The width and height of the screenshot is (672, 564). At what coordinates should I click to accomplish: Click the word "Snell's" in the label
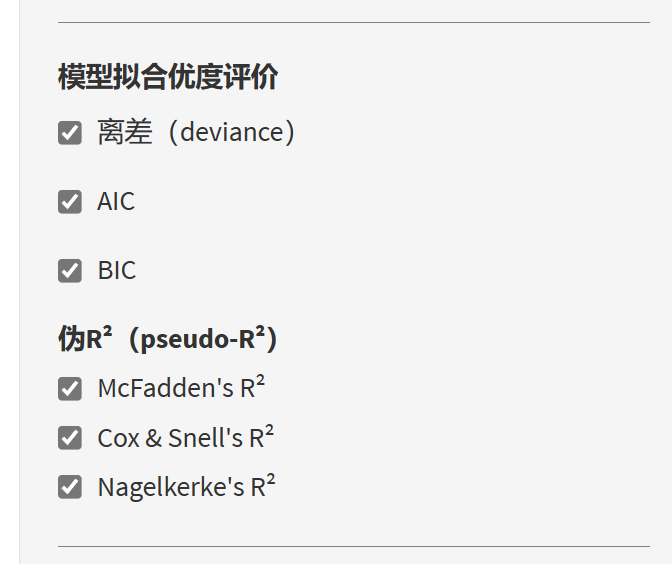[205, 438]
